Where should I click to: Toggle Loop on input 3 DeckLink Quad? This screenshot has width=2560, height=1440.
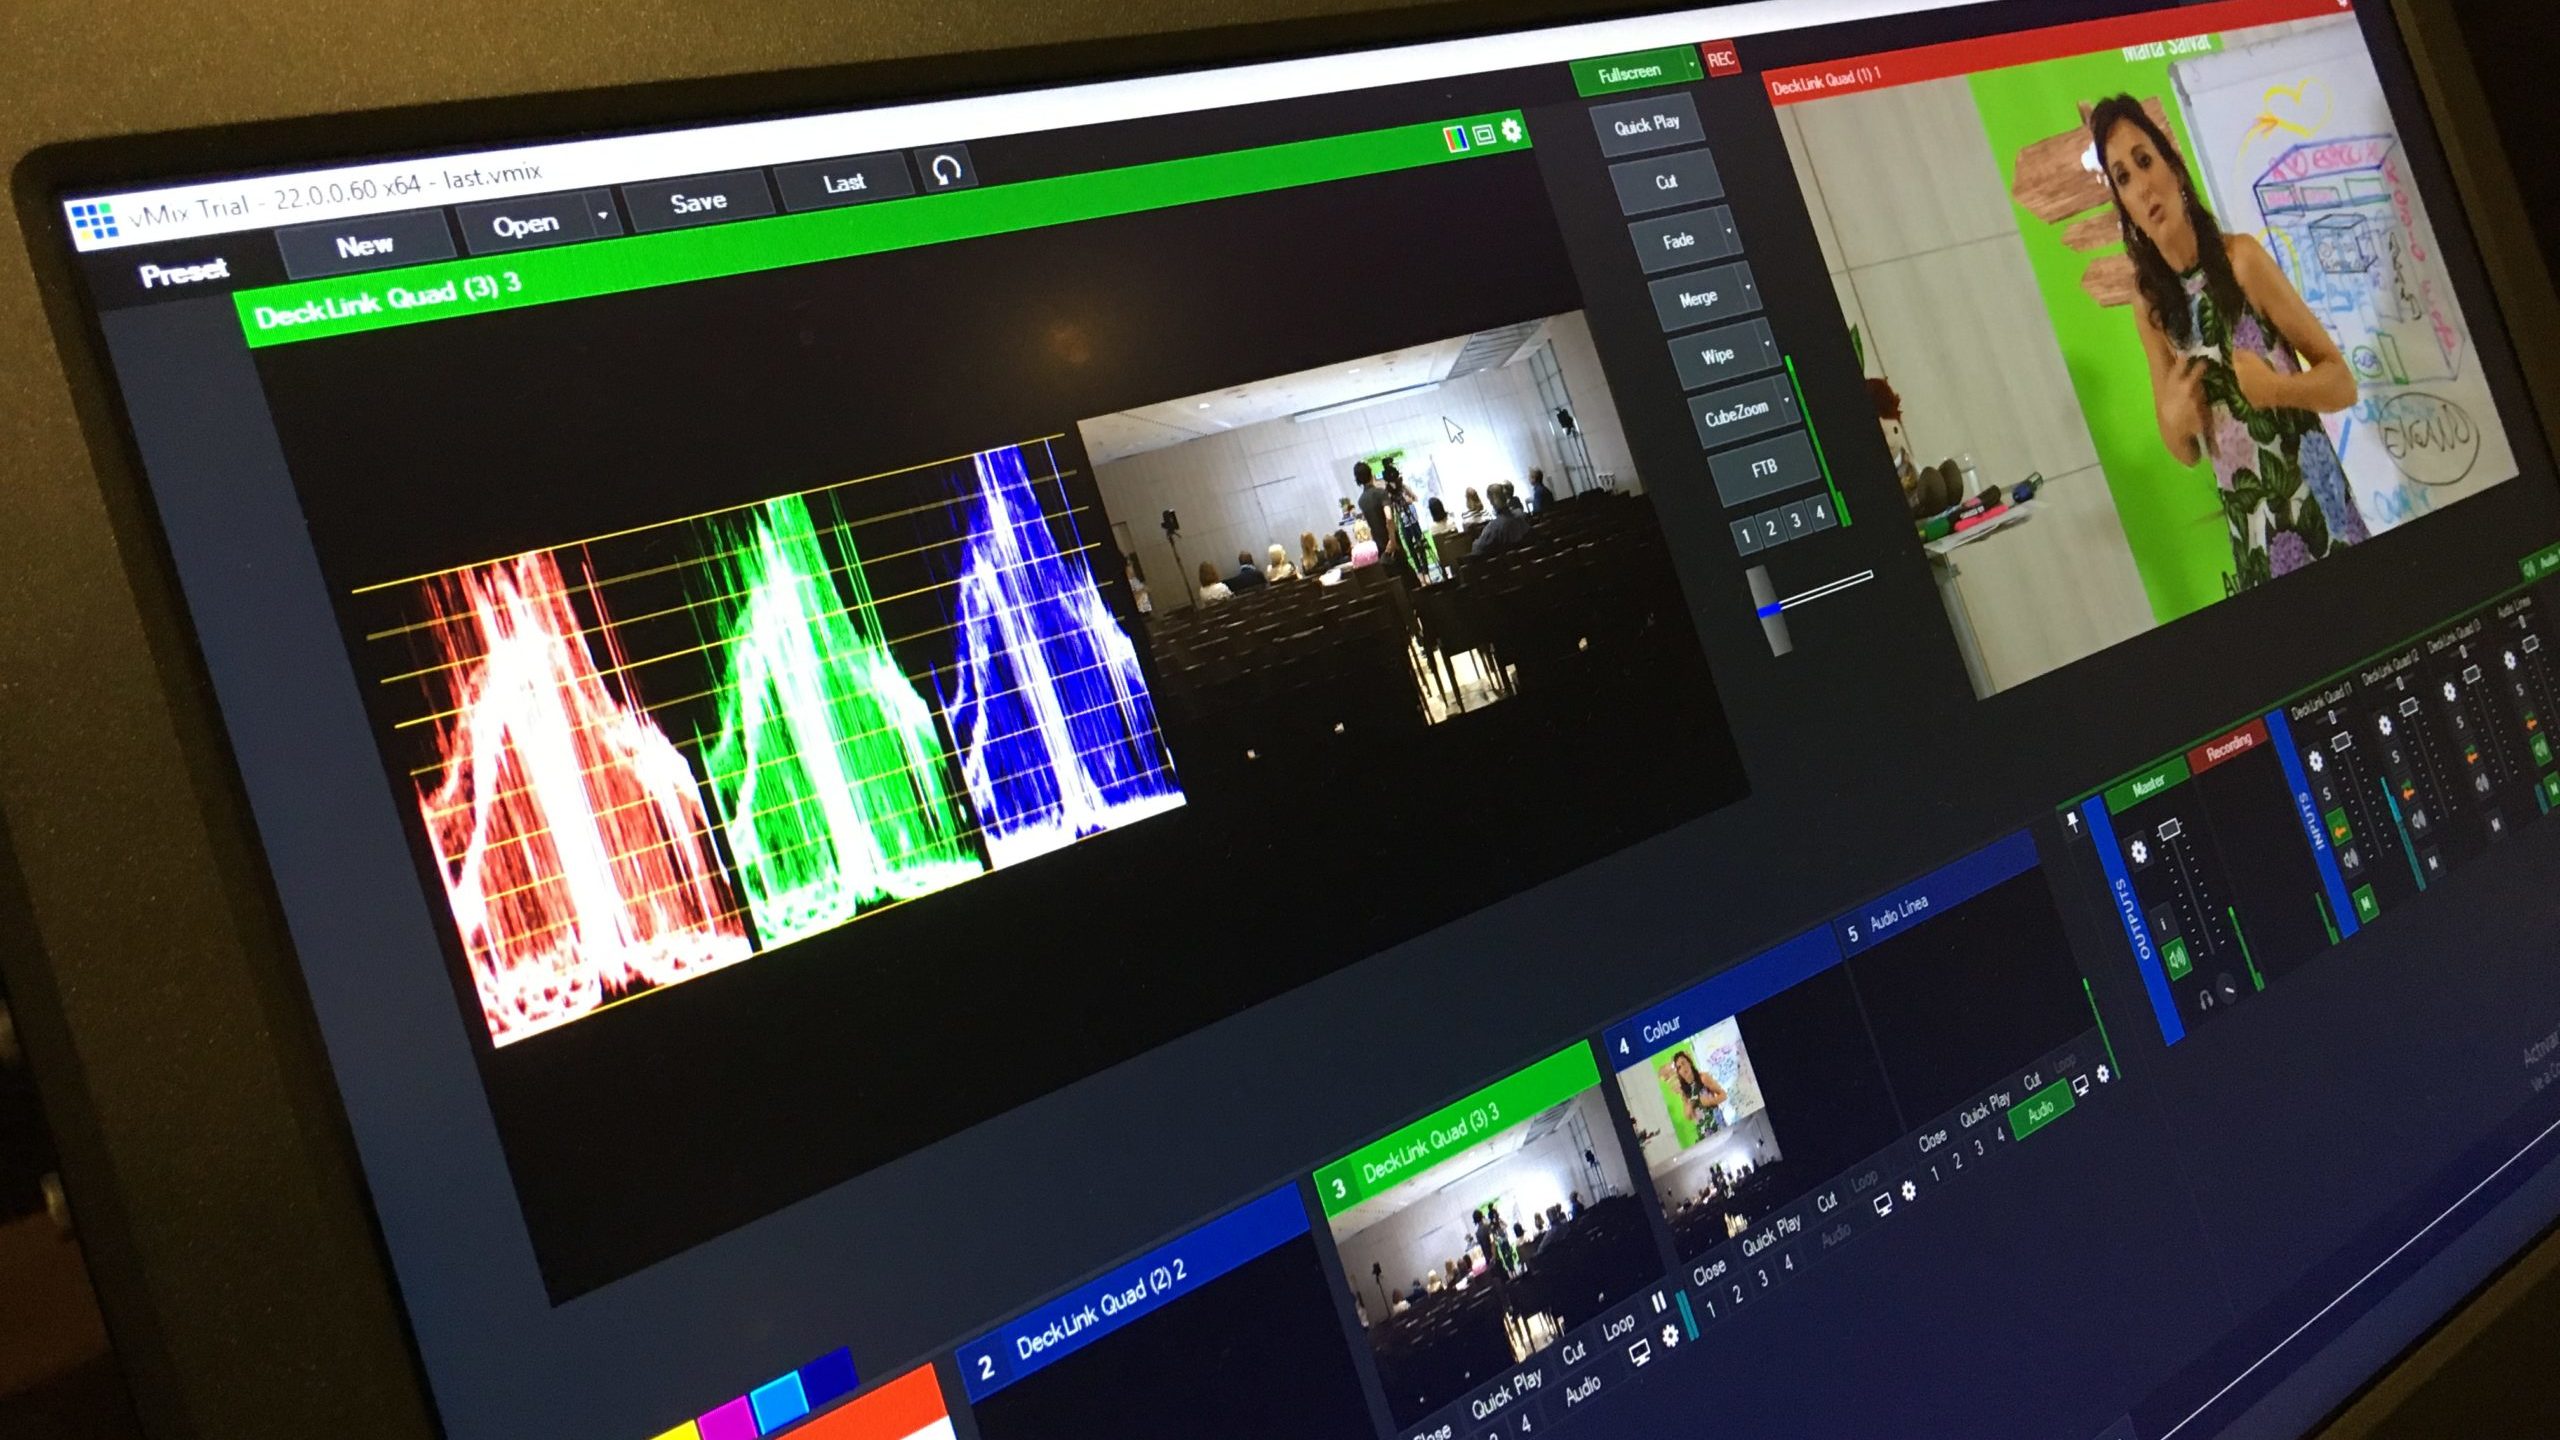click(x=1618, y=1327)
